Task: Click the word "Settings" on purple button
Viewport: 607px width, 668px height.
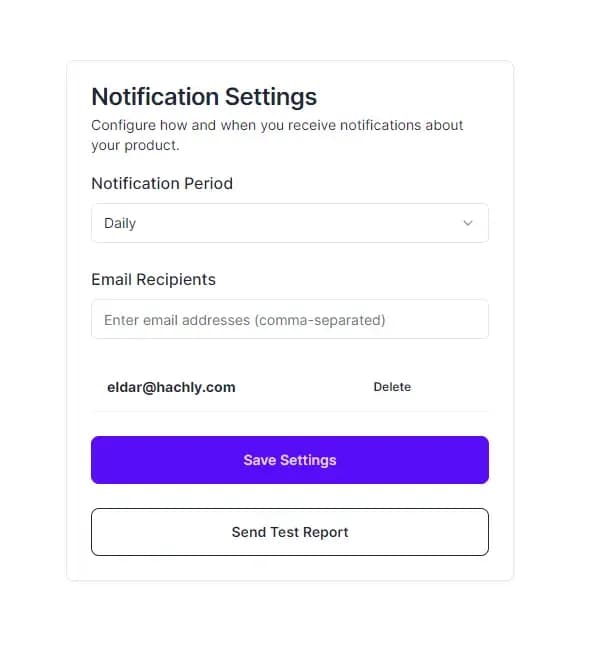Action: pos(308,460)
